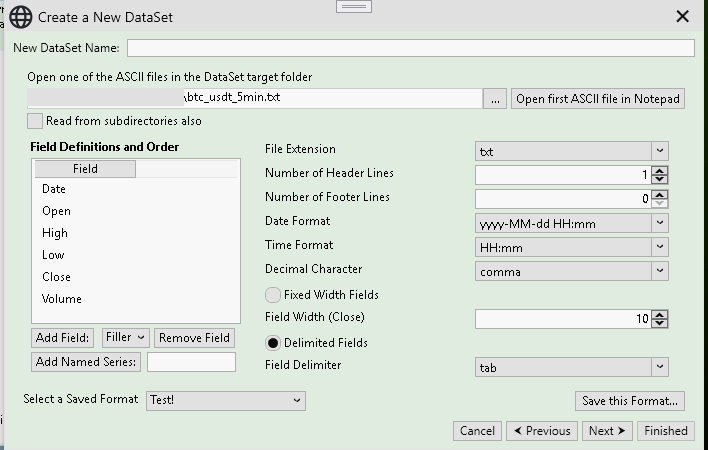Open the Select a Saved Format dropdown

pyautogui.click(x=226, y=400)
